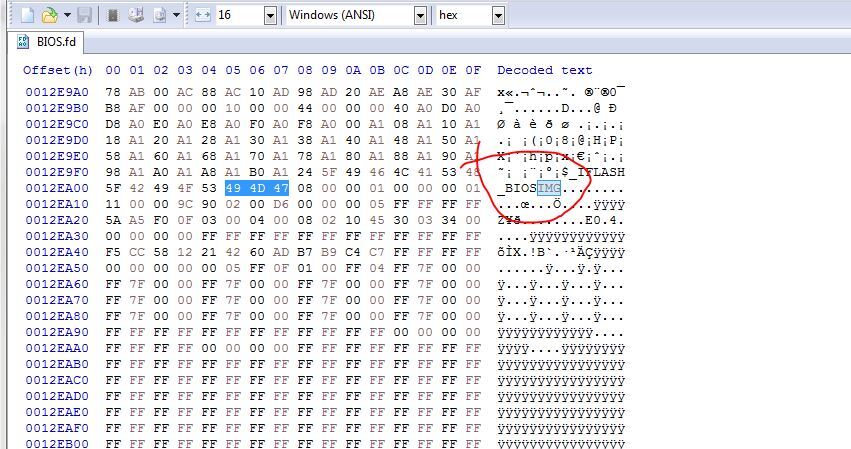851x449 pixels.
Task: Click byte 44 in row 0012E9B0
Action: click(305, 108)
